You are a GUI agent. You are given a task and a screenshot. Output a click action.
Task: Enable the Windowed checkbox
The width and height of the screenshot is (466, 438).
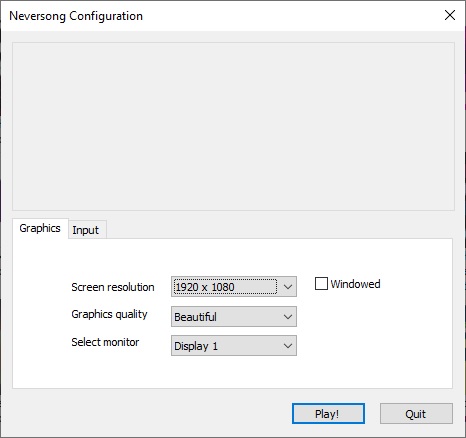tap(321, 284)
